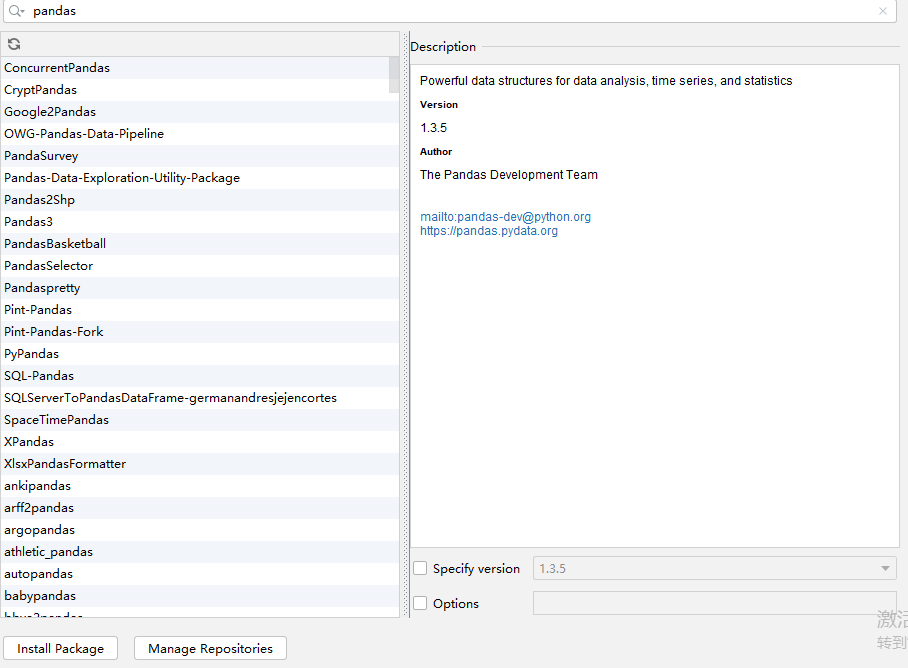Click The Pandas Development Team text
The width and height of the screenshot is (908, 668).
click(508, 175)
